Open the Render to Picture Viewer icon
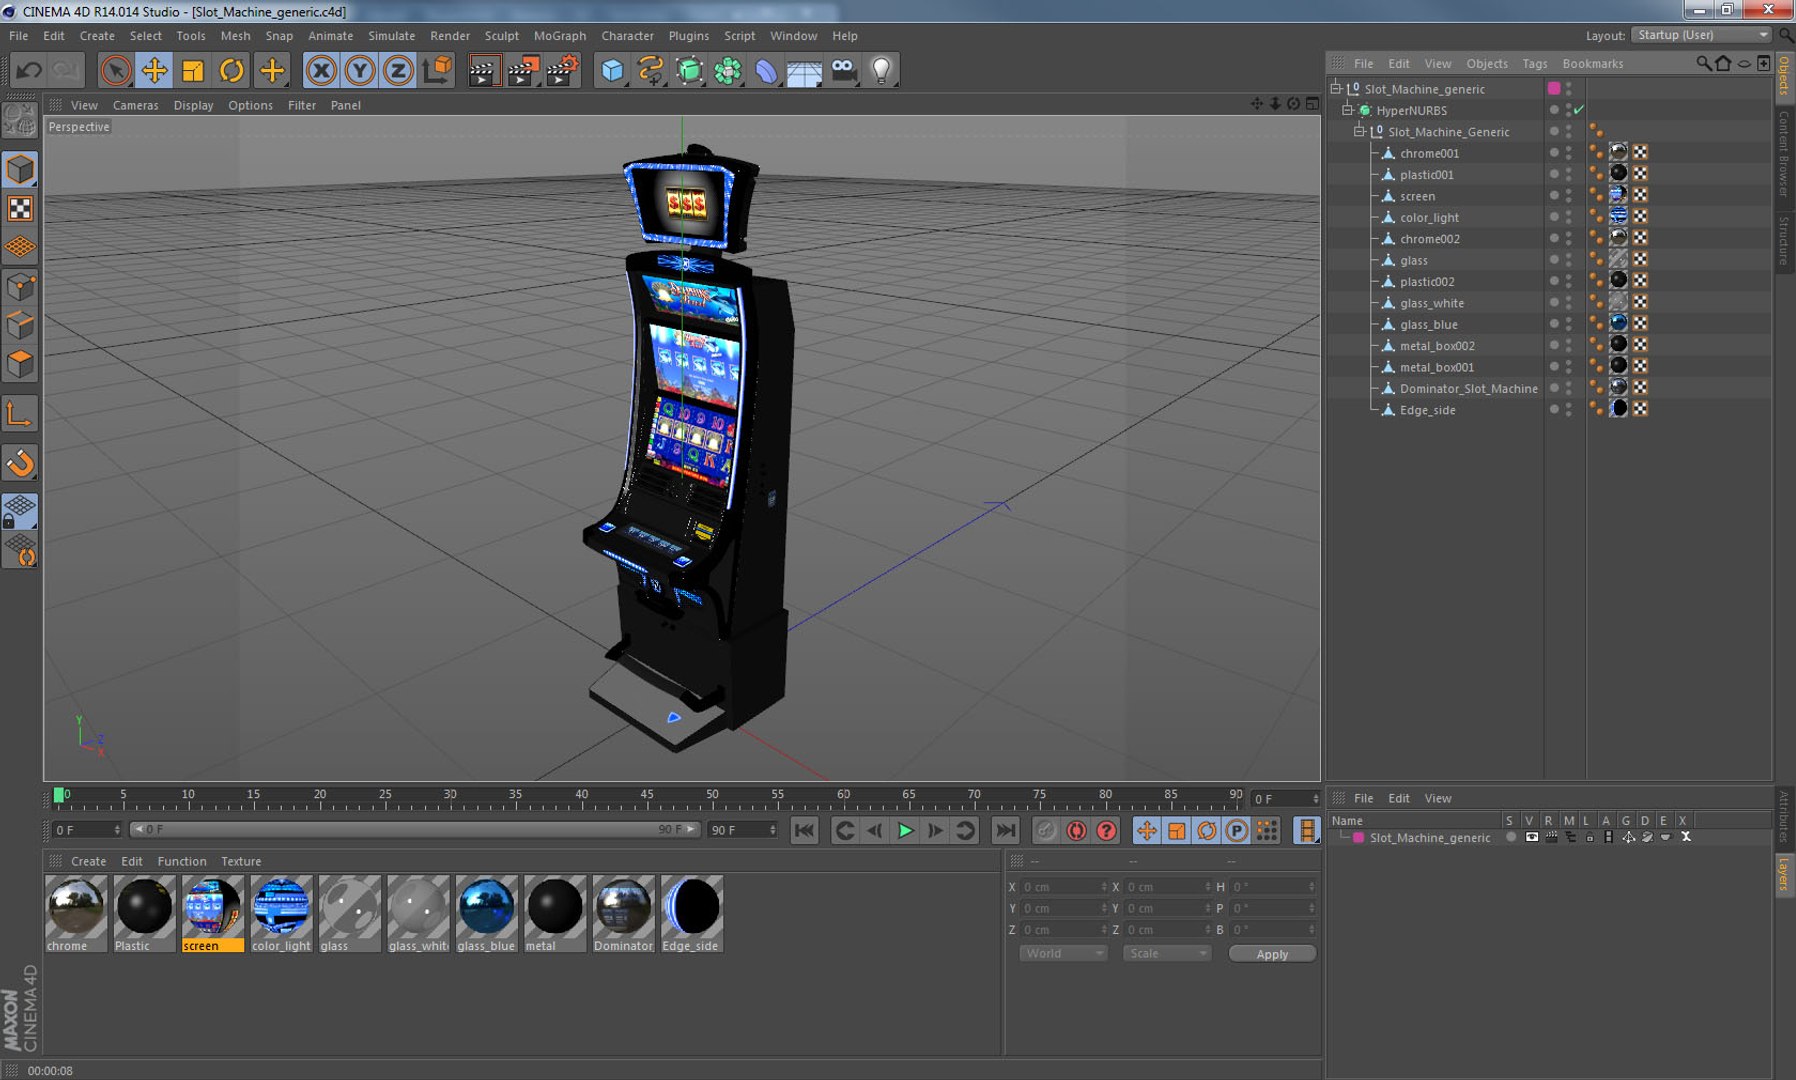 523,70
